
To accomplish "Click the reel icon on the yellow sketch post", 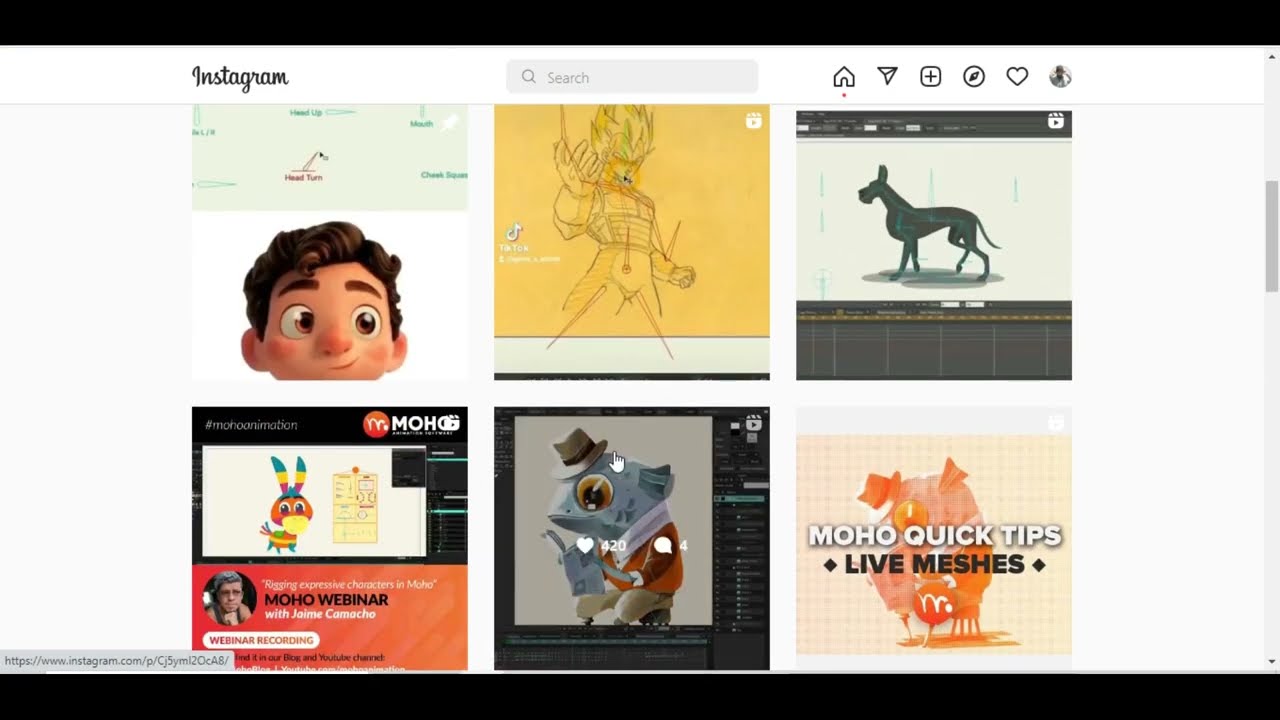I will tap(753, 121).
